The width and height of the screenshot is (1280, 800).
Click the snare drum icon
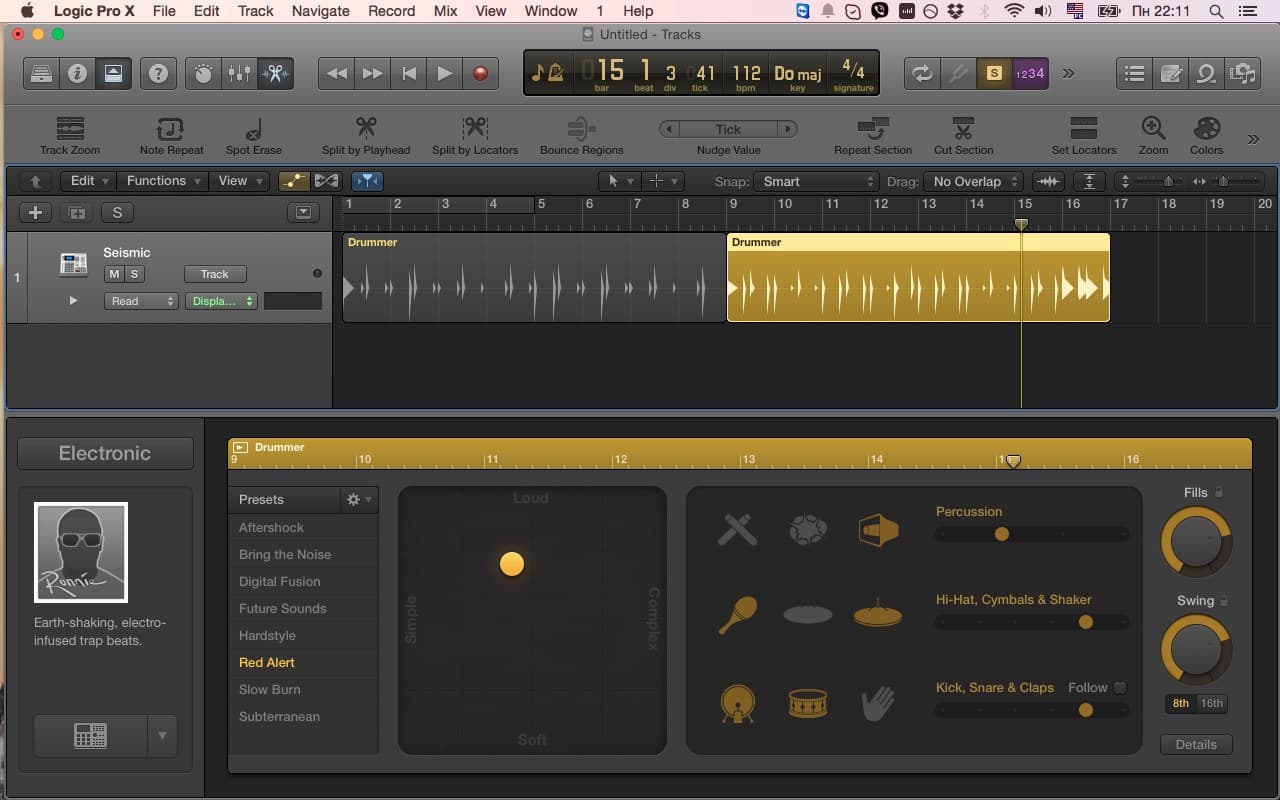pos(807,703)
